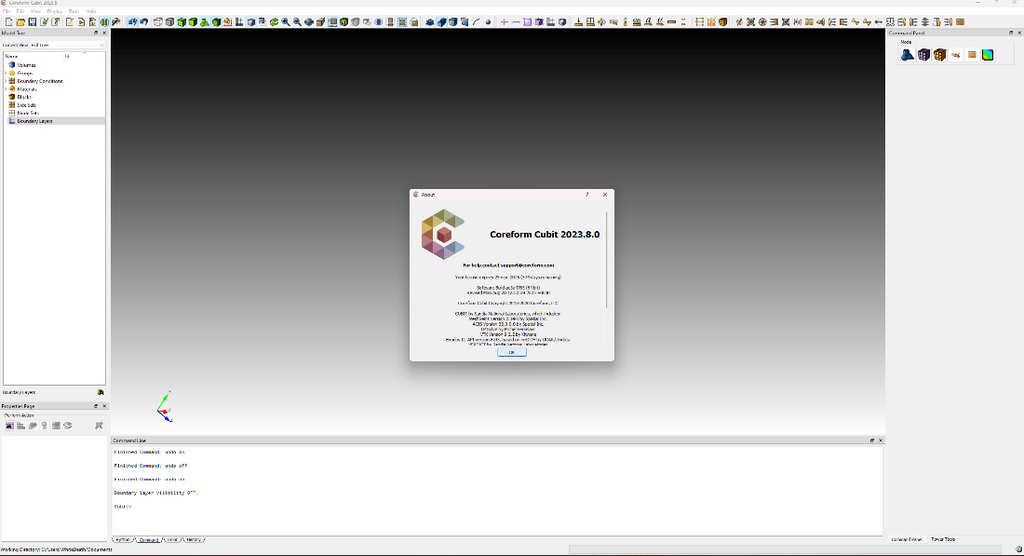Click the green meshed pyramid toolbar icon
The image size is (1024, 556).
click(204, 22)
